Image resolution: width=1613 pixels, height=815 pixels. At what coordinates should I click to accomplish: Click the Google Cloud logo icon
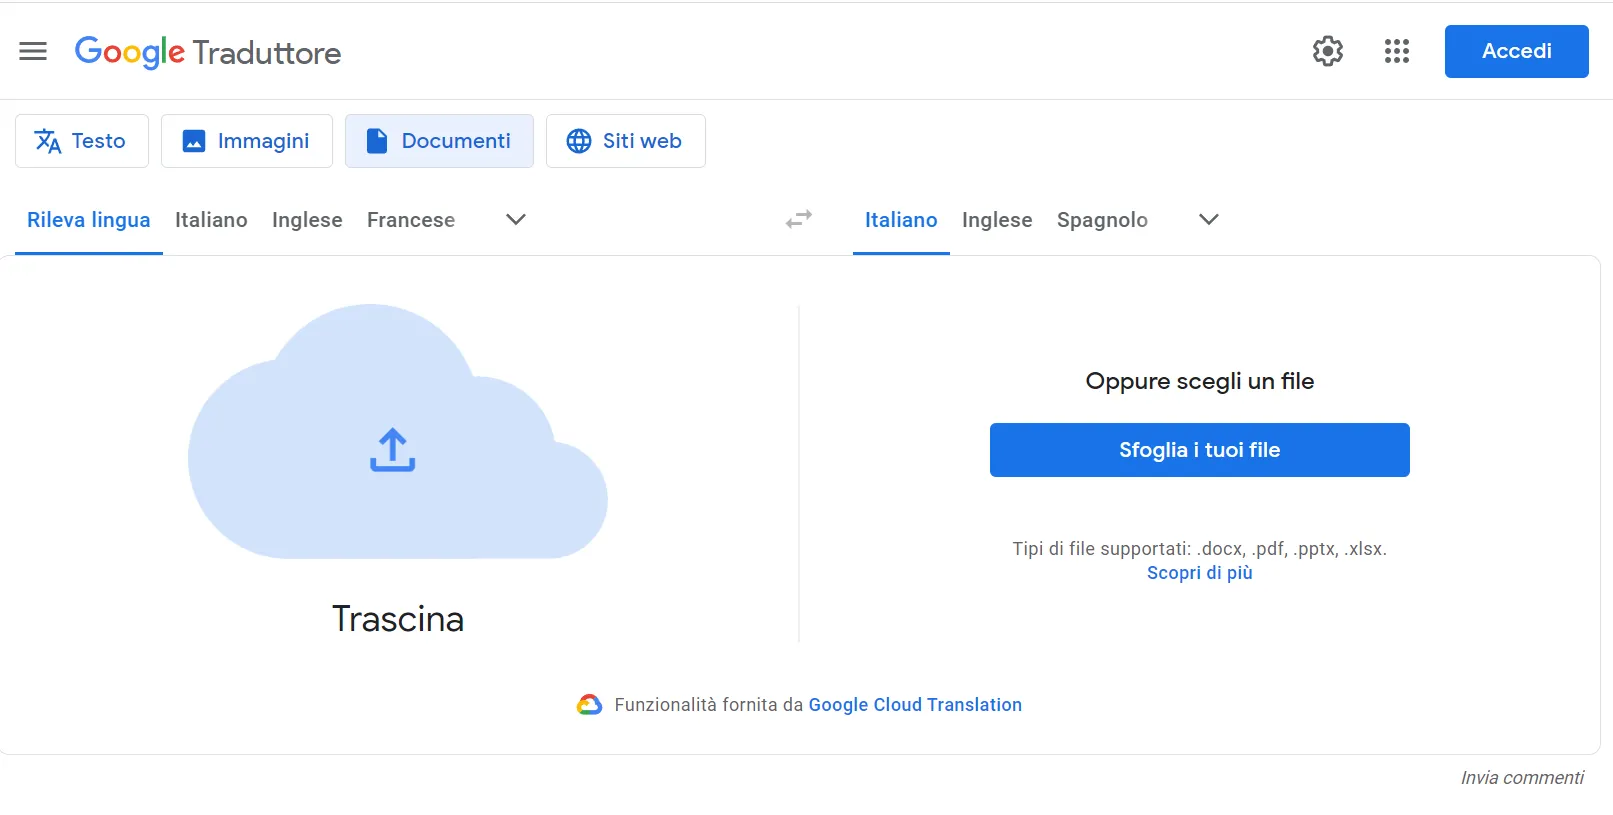590,705
